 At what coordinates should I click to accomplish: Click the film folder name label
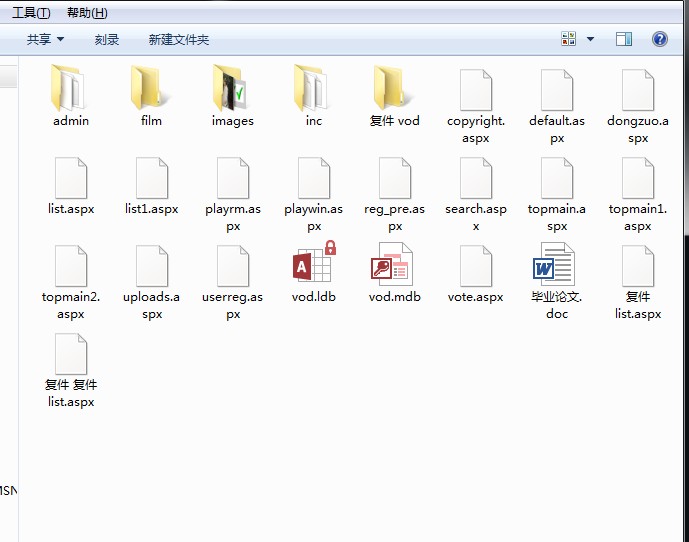tap(152, 120)
